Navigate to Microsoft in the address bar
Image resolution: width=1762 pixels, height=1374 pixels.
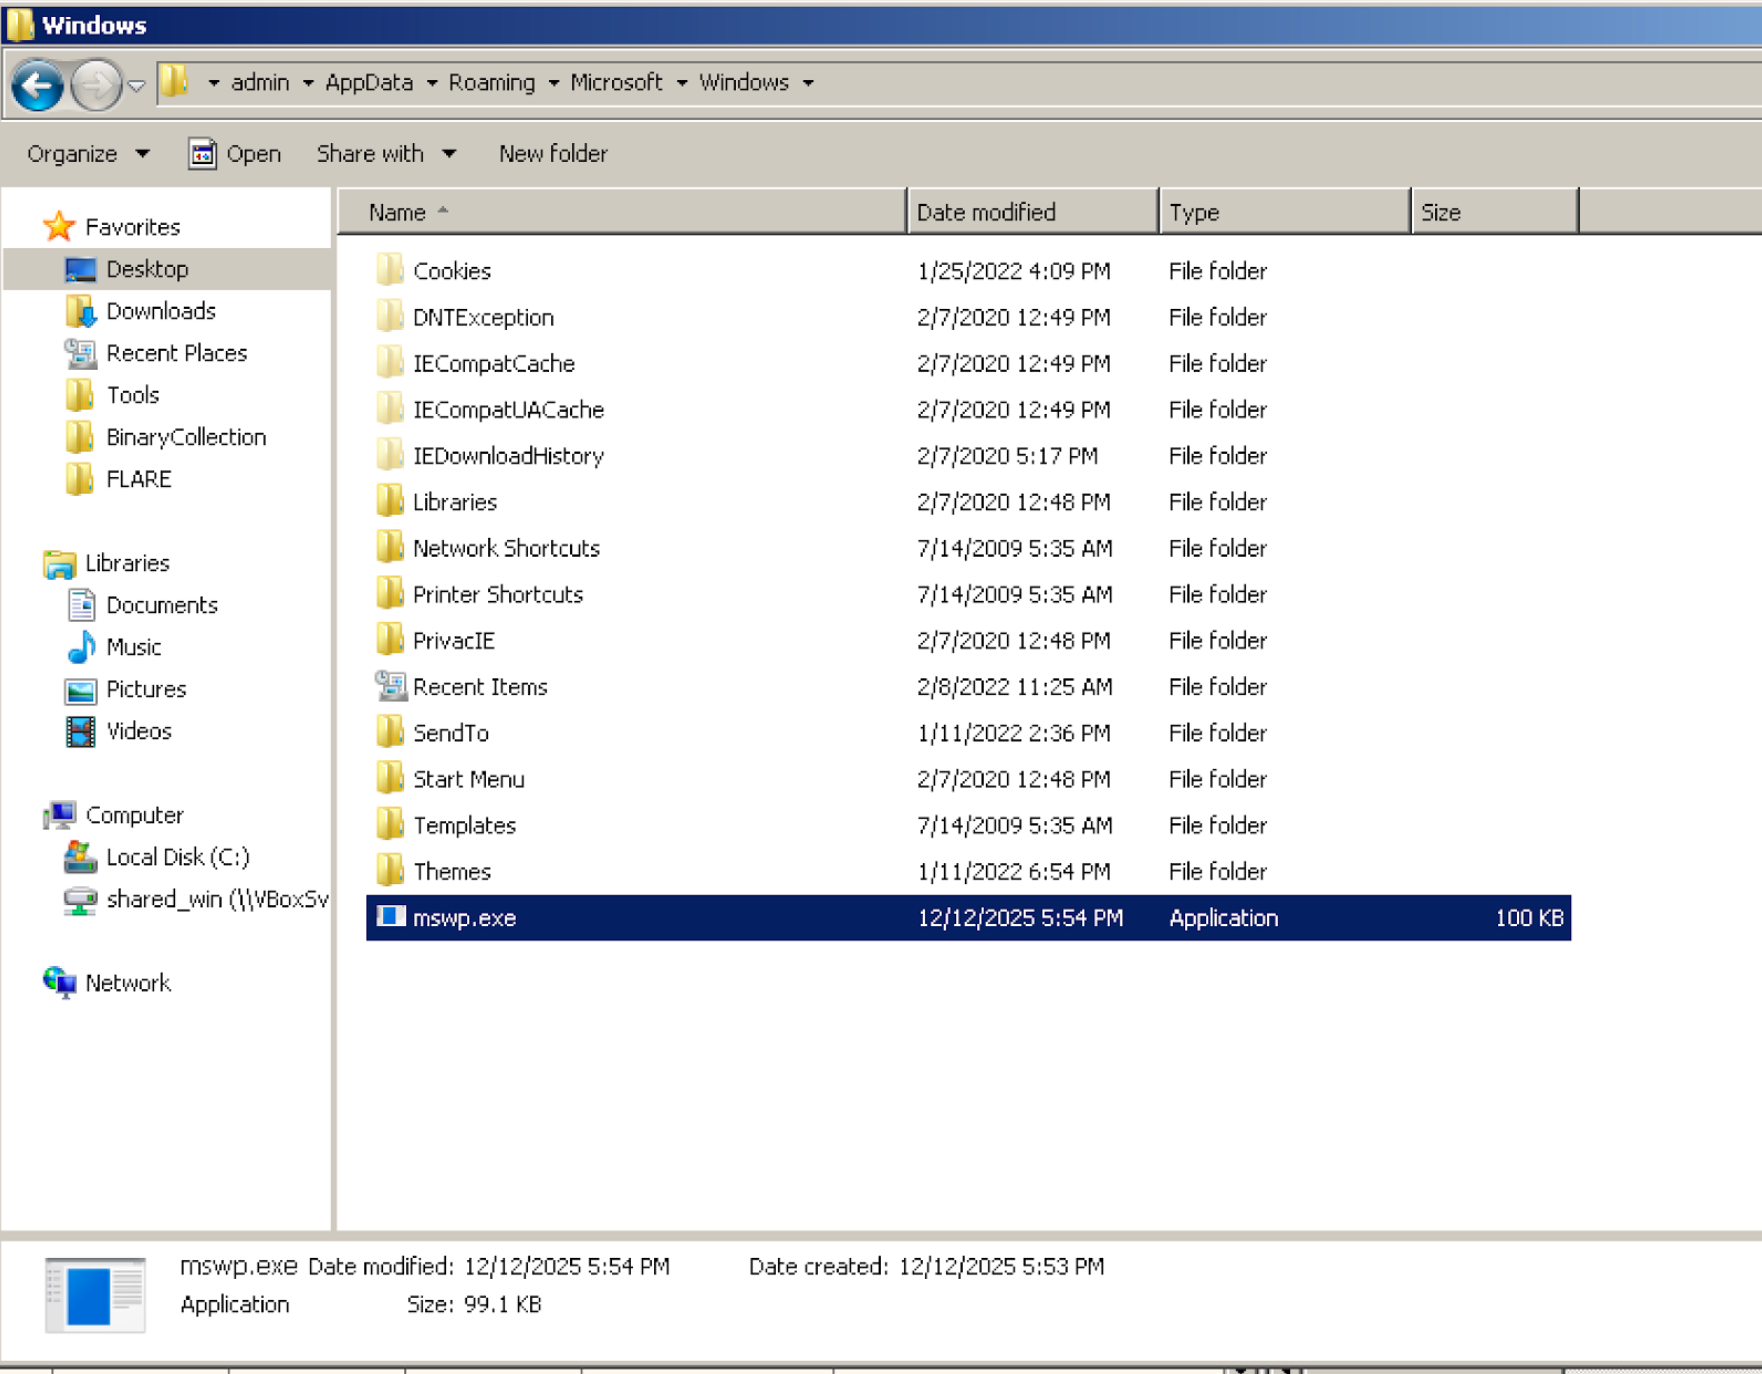pyautogui.click(x=616, y=83)
